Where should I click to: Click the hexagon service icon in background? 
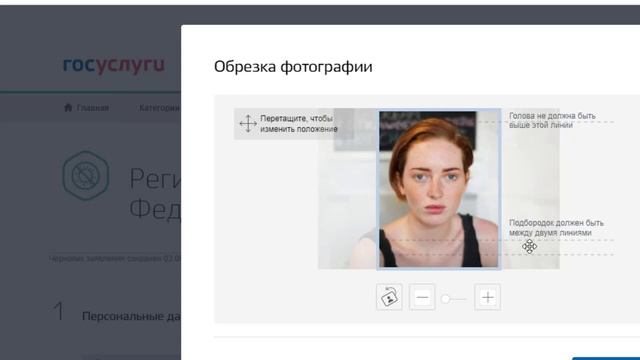[x=86, y=176]
